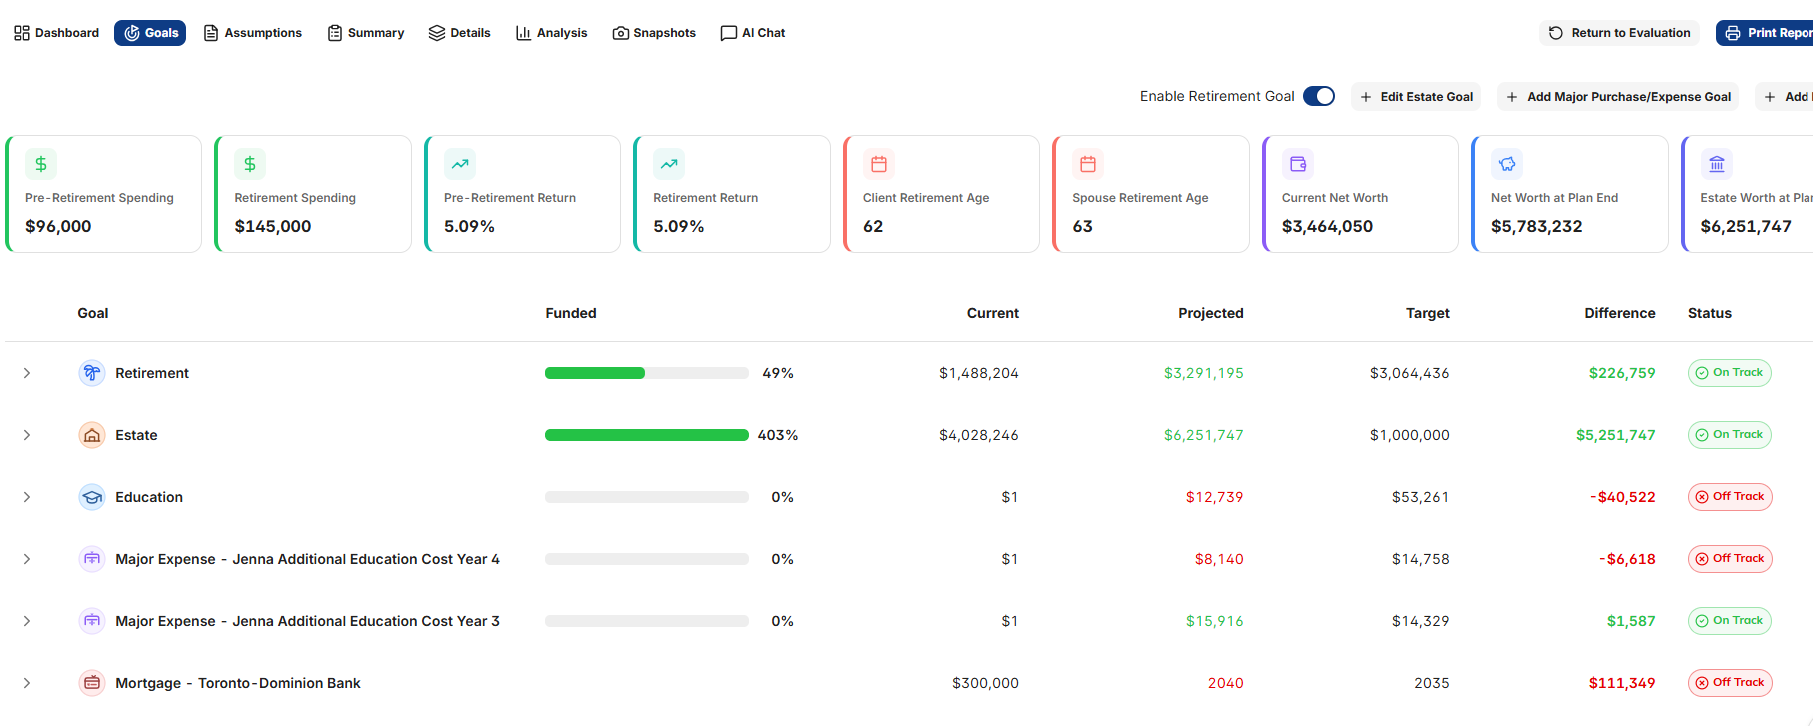Go to the Details tab

pos(460,33)
